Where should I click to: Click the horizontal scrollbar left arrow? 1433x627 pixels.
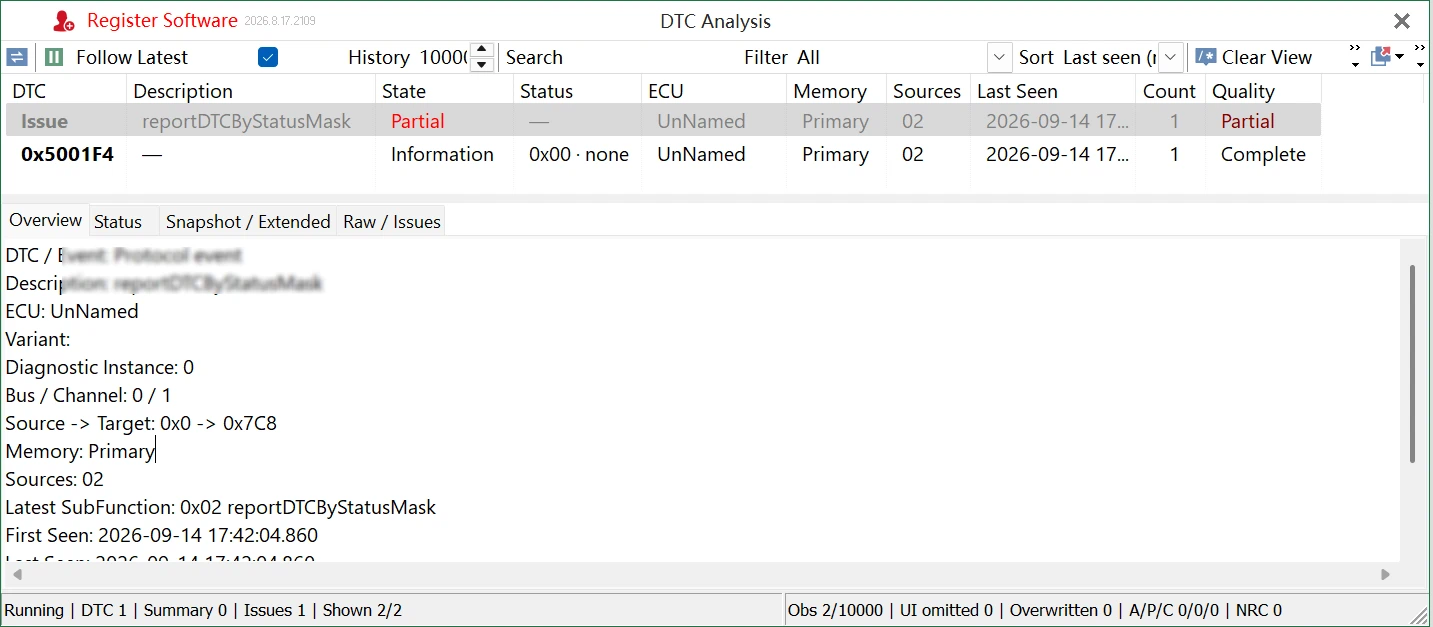coord(17,574)
